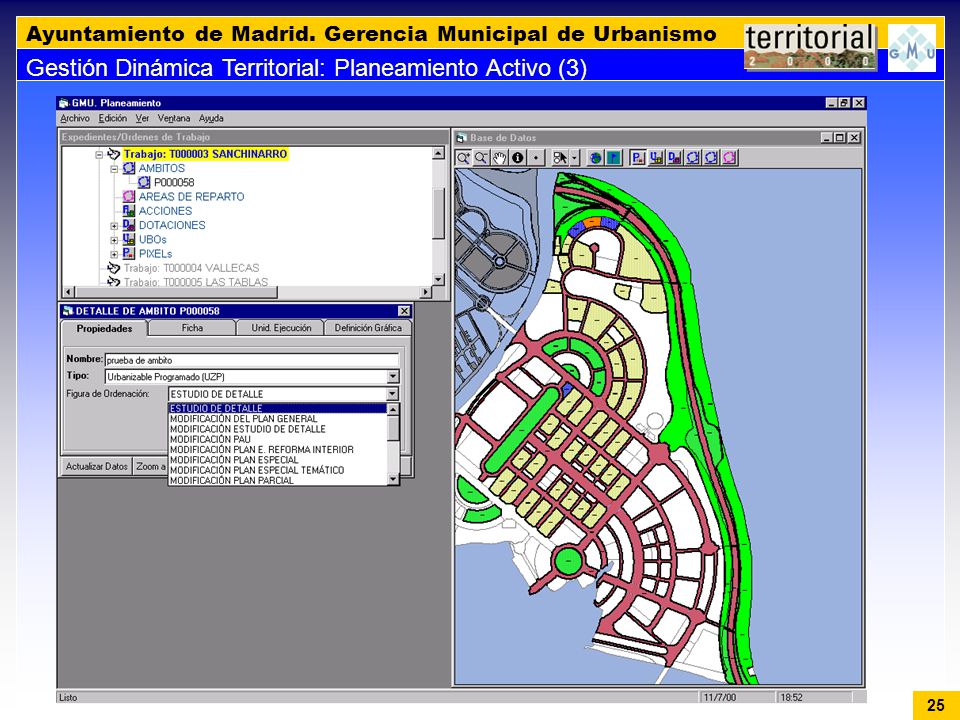The image size is (960, 720).
Task: Click the UBOs tree icon
Action: pyautogui.click(x=129, y=239)
